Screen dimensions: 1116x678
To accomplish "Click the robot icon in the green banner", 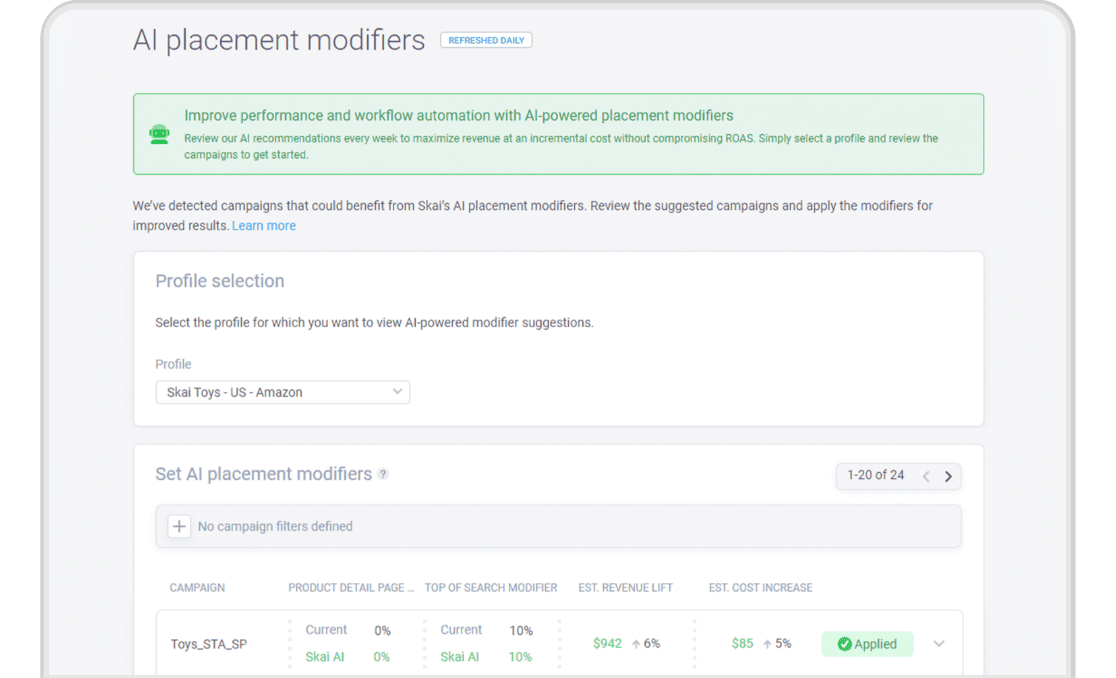I will tap(159, 134).
